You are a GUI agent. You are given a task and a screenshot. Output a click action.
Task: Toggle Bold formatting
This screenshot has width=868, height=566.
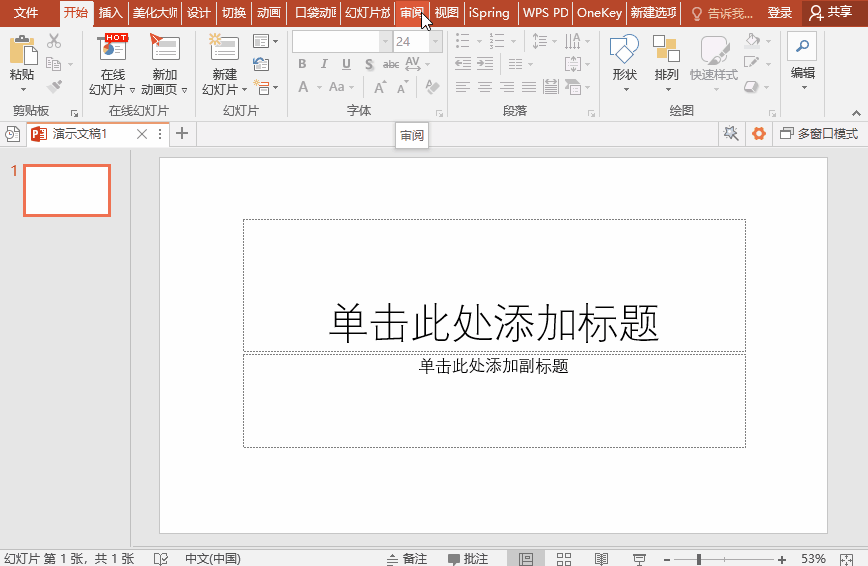(x=302, y=64)
